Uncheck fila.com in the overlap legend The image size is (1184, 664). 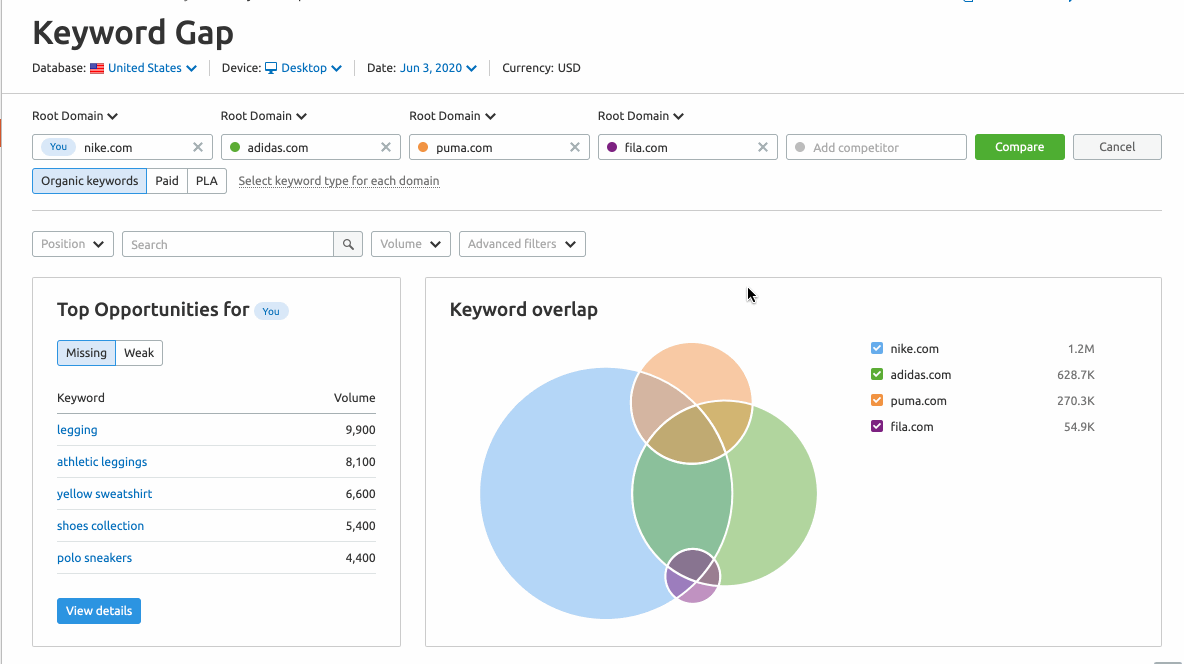click(x=877, y=427)
